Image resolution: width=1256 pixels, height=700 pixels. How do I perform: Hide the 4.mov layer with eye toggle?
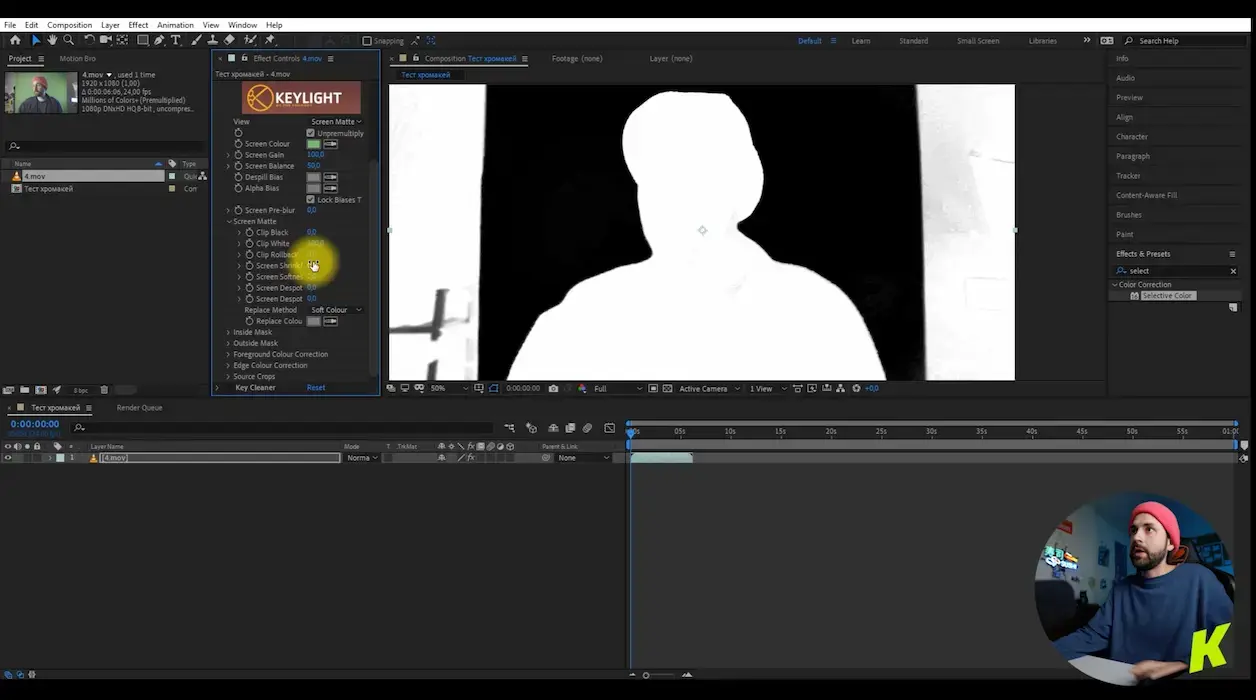click(x=8, y=458)
